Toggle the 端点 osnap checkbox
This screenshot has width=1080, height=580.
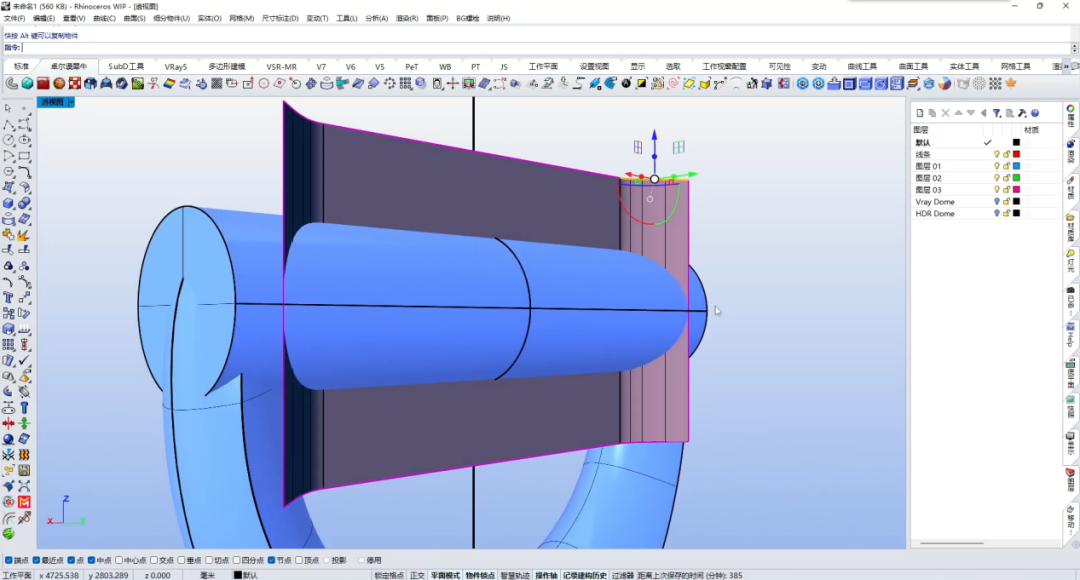click(x=9, y=561)
